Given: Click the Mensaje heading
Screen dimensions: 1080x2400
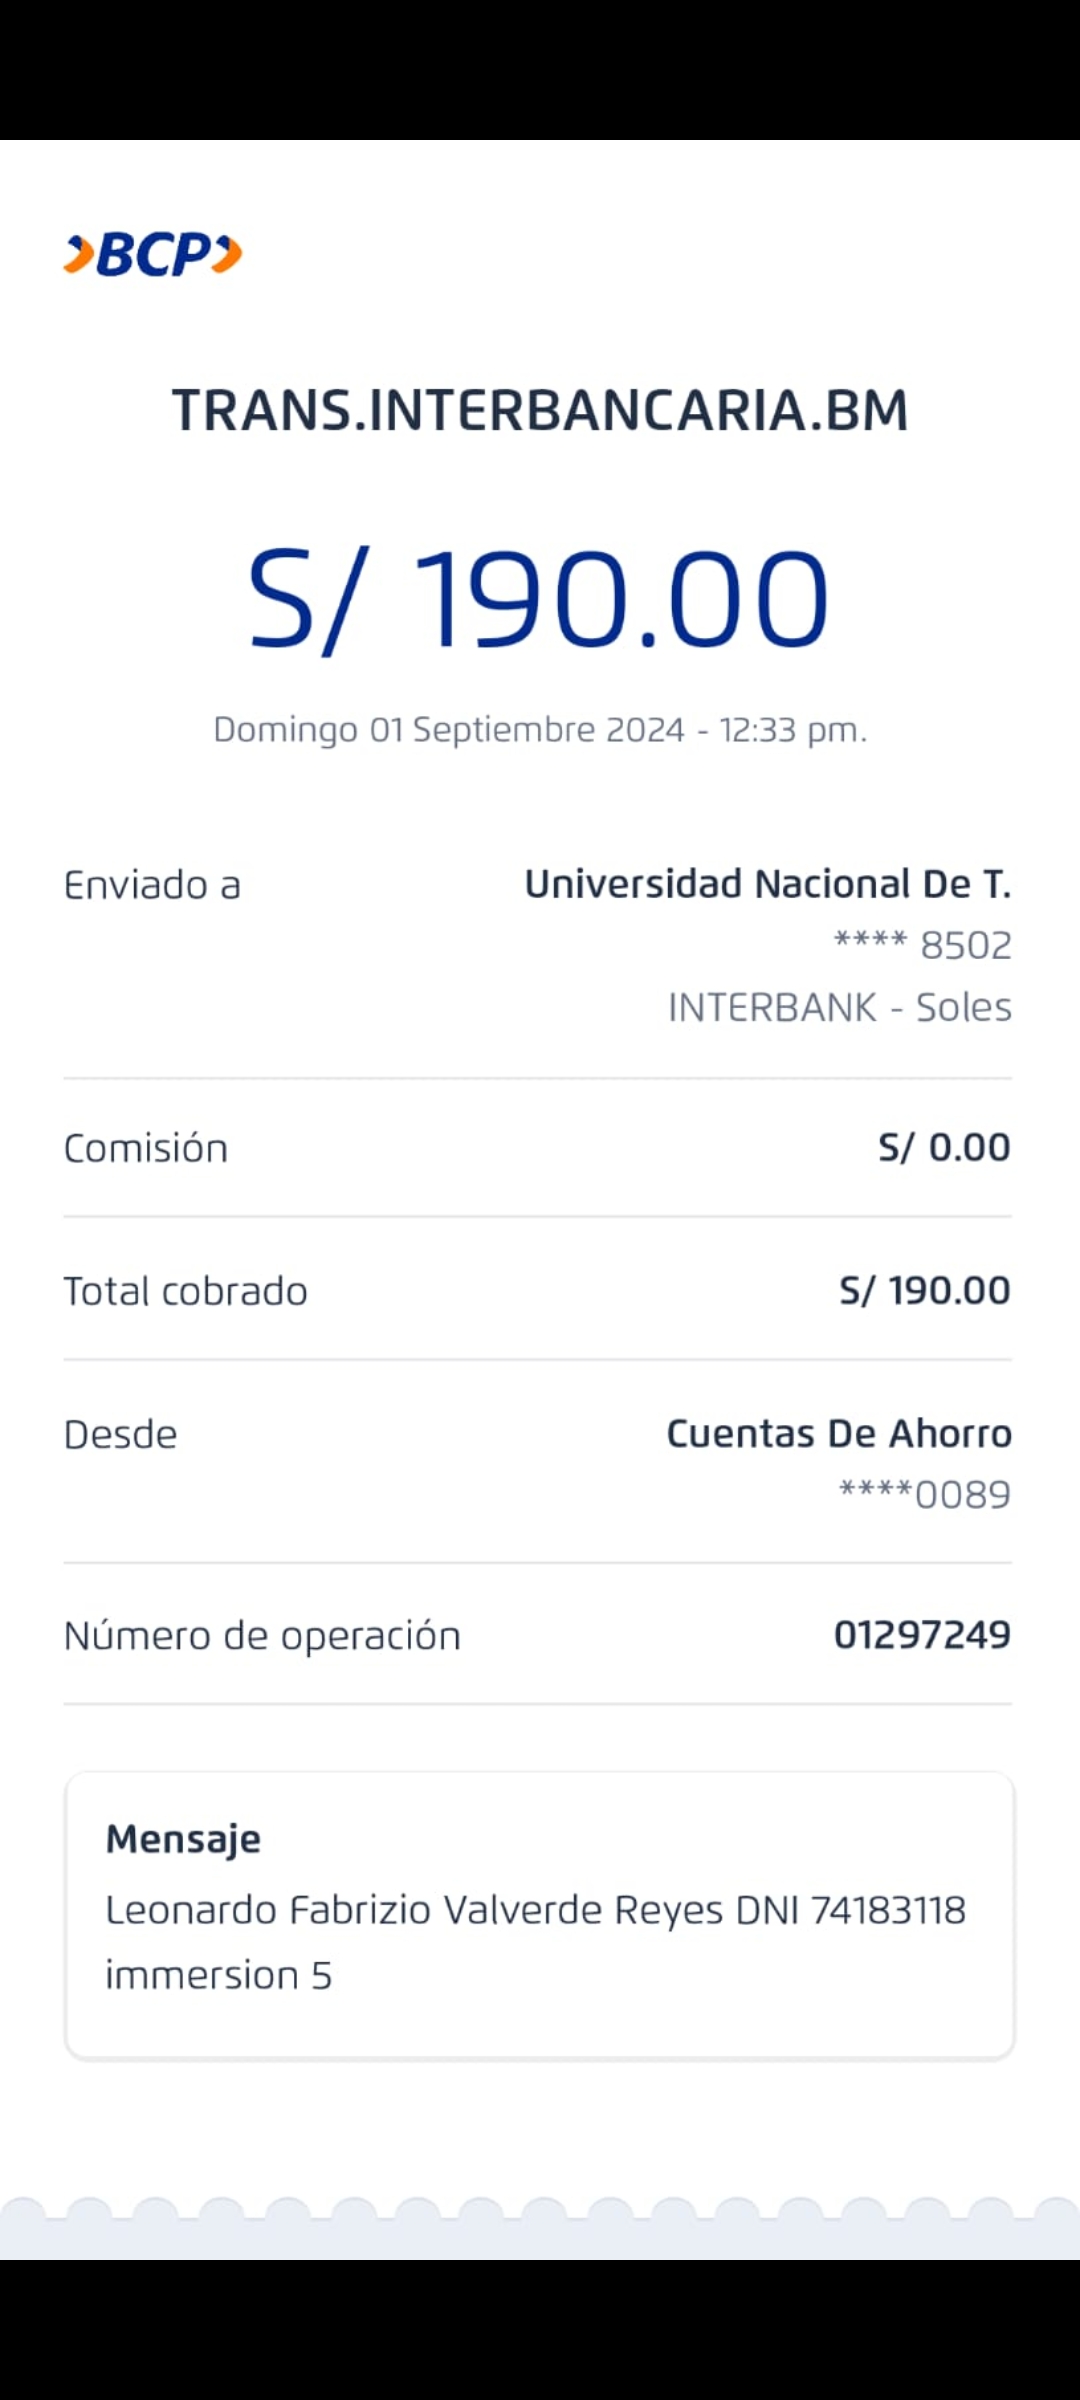Looking at the screenshot, I should 183,1839.
